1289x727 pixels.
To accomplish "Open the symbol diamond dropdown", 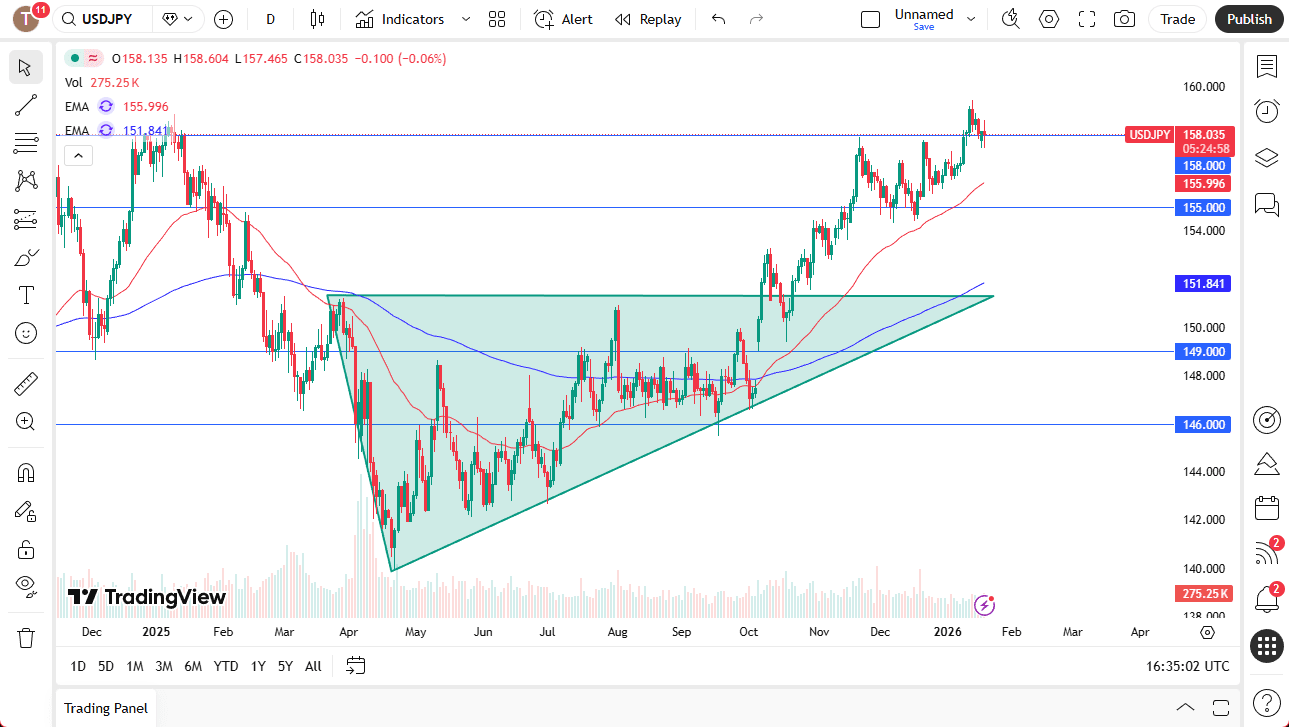I will point(177,19).
